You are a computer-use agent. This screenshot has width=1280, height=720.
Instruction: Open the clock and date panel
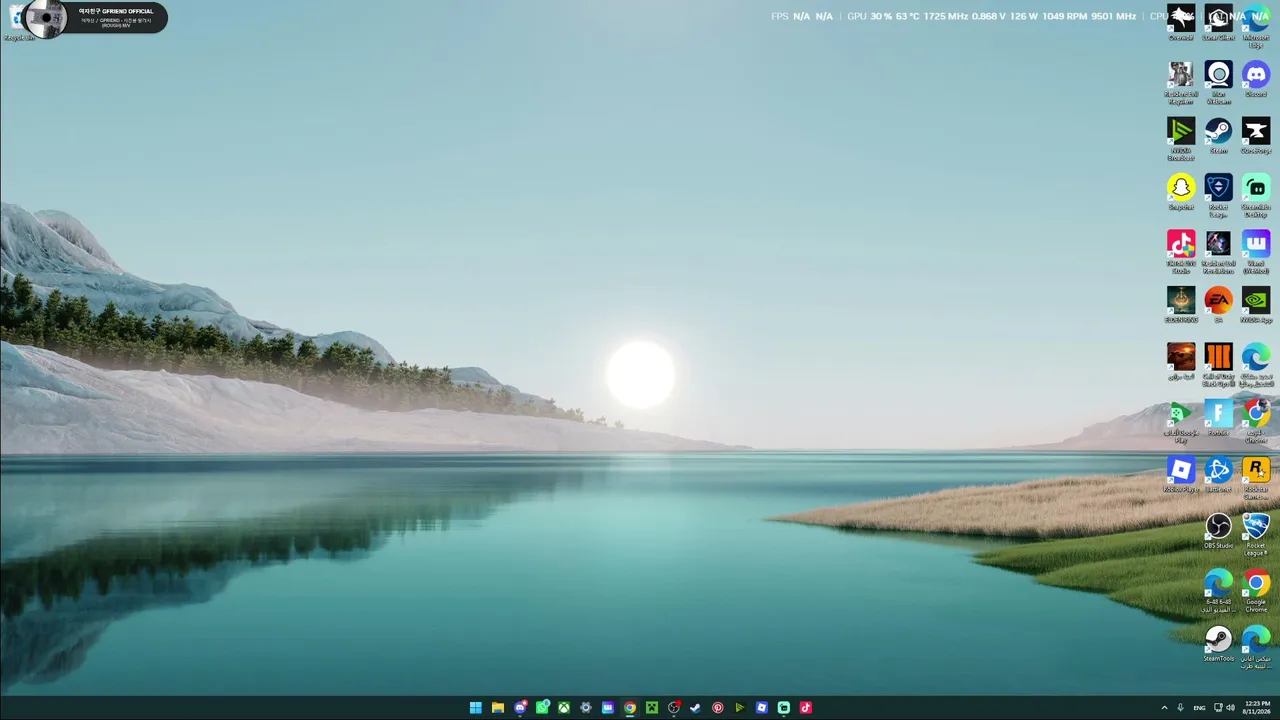tap(1258, 708)
